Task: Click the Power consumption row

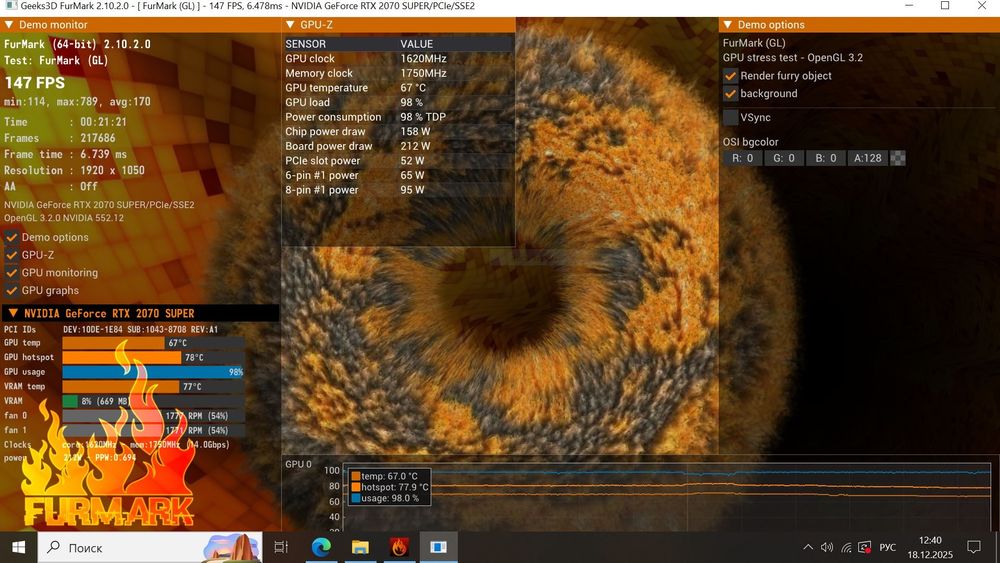Action: (398, 117)
